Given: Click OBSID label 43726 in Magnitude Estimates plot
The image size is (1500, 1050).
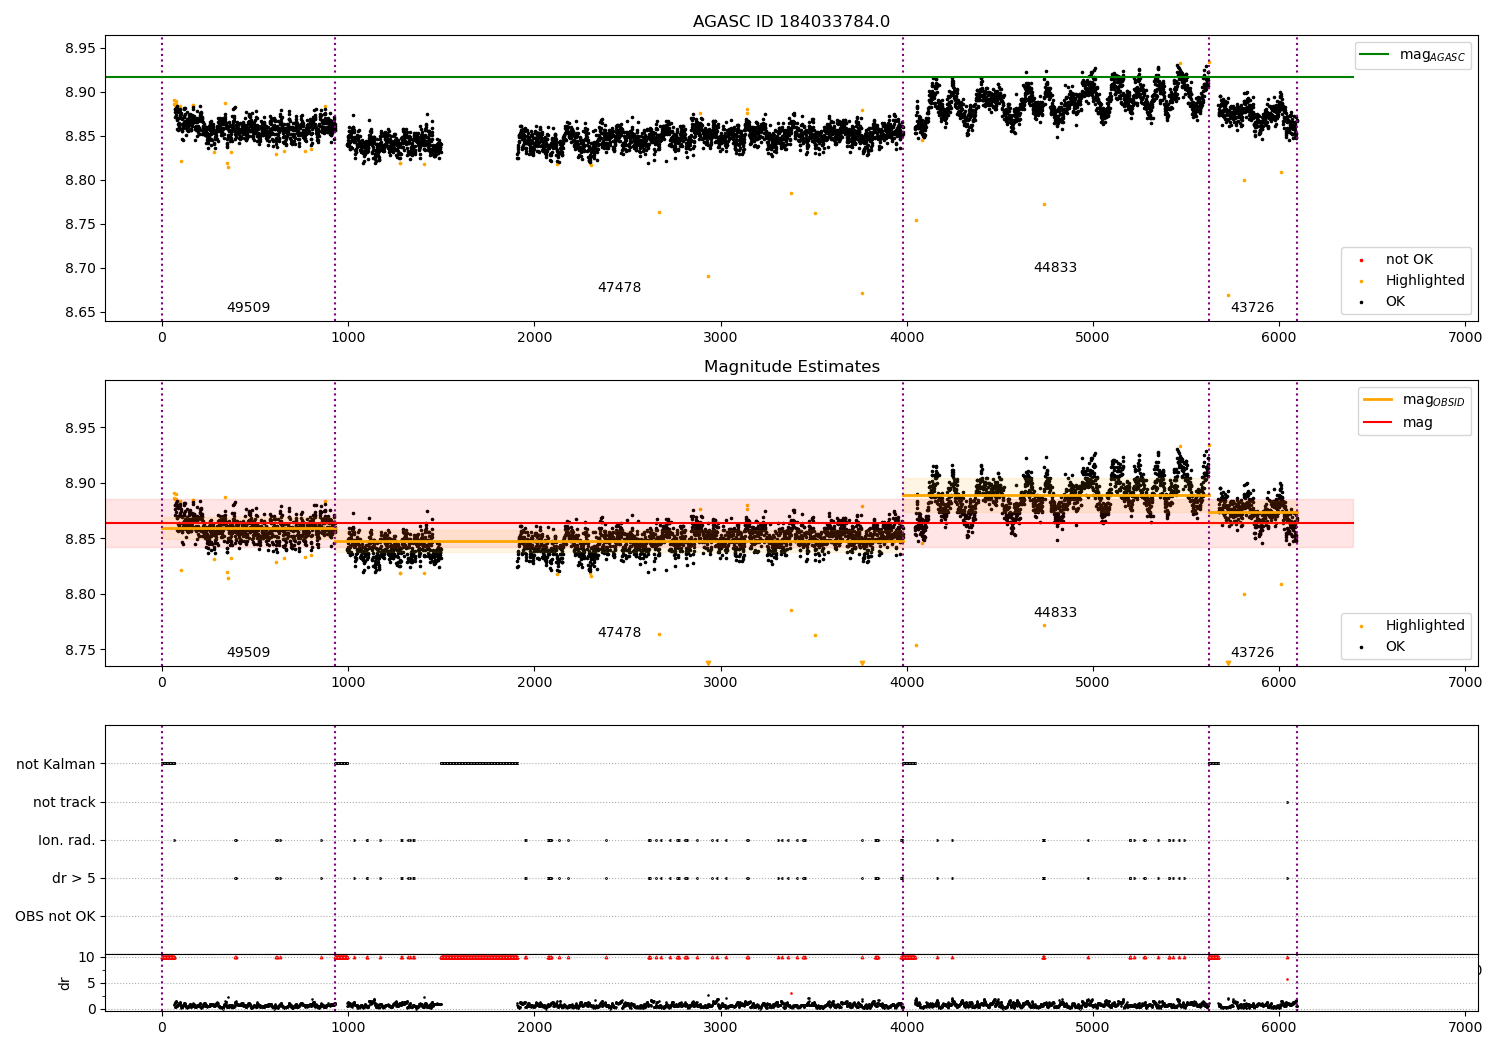Looking at the screenshot, I should tap(1252, 653).
